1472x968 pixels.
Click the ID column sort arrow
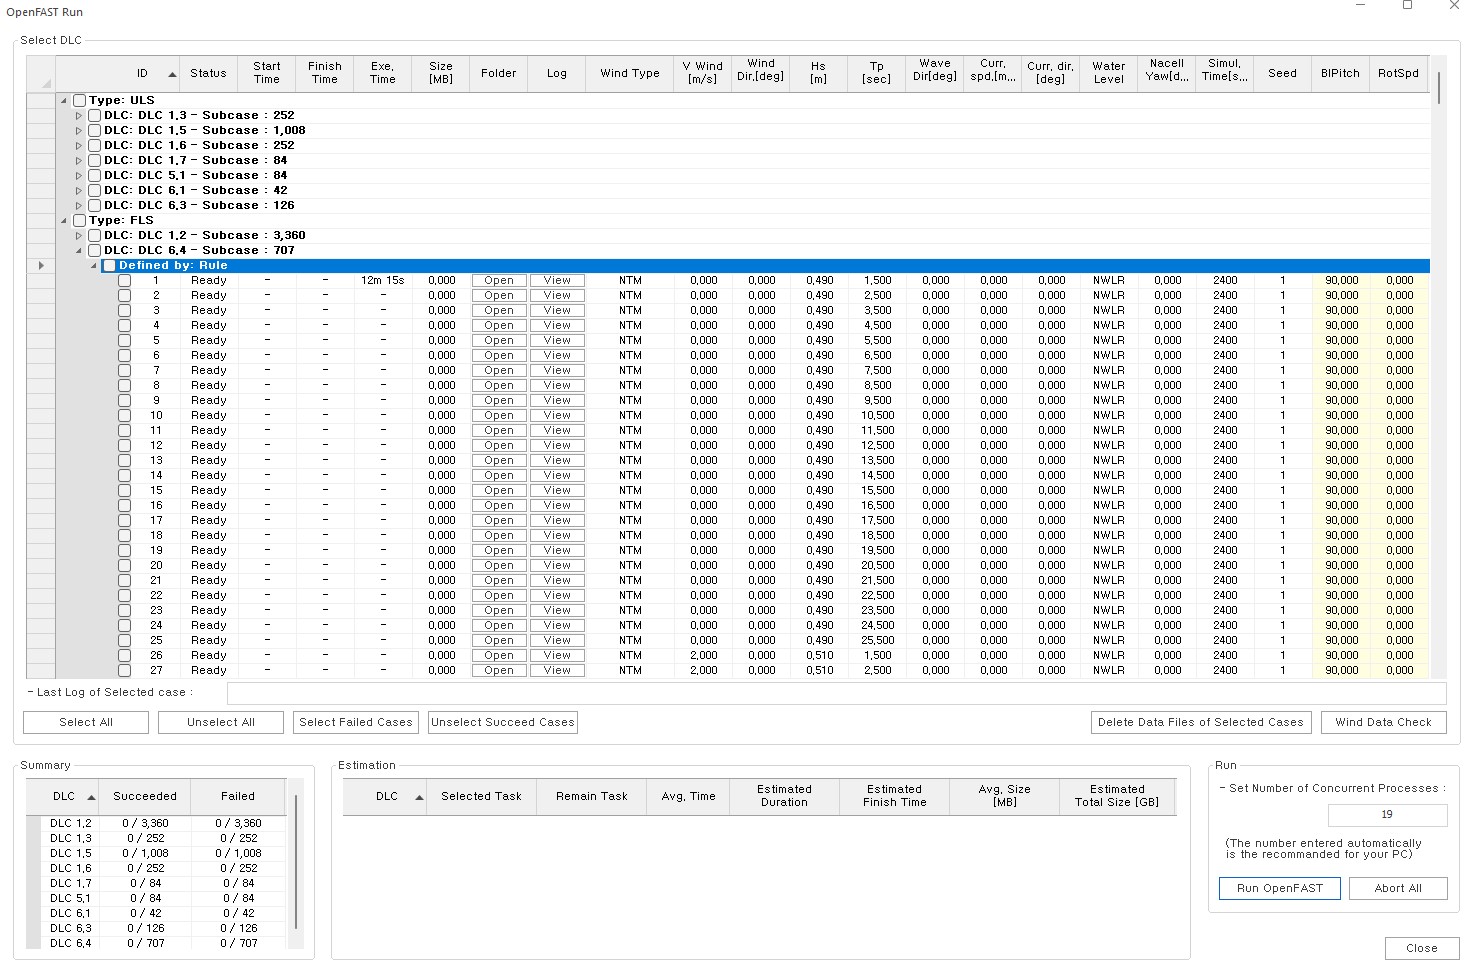[172, 74]
